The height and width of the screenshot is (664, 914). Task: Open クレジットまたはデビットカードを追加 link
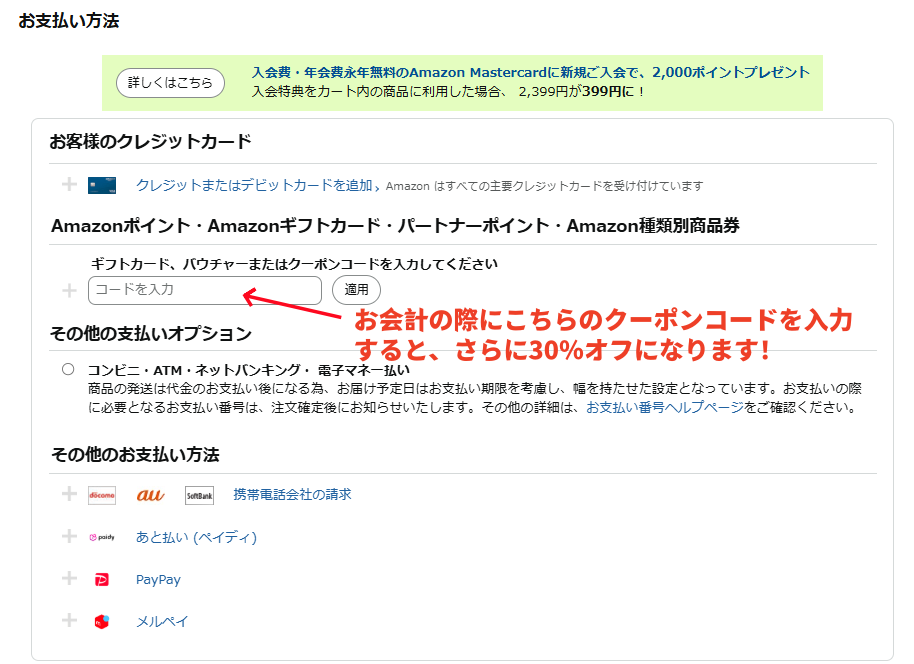[254, 185]
